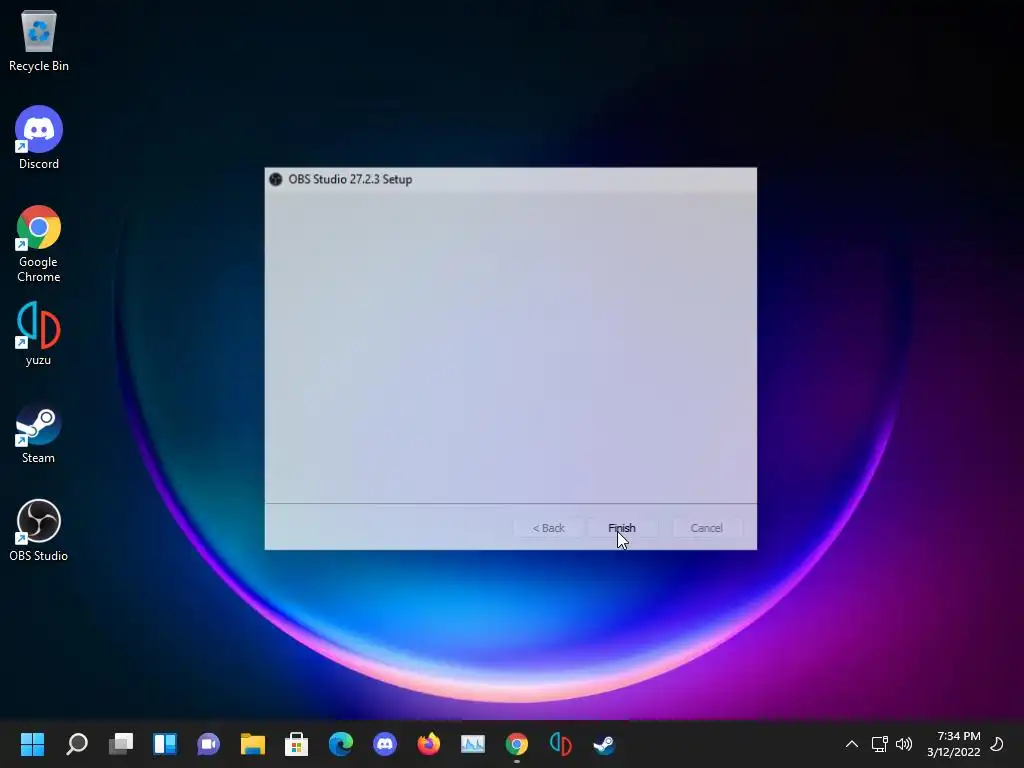Open File Explorer from taskbar
Image resolution: width=1024 pixels, height=768 pixels.
pos(253,744)
